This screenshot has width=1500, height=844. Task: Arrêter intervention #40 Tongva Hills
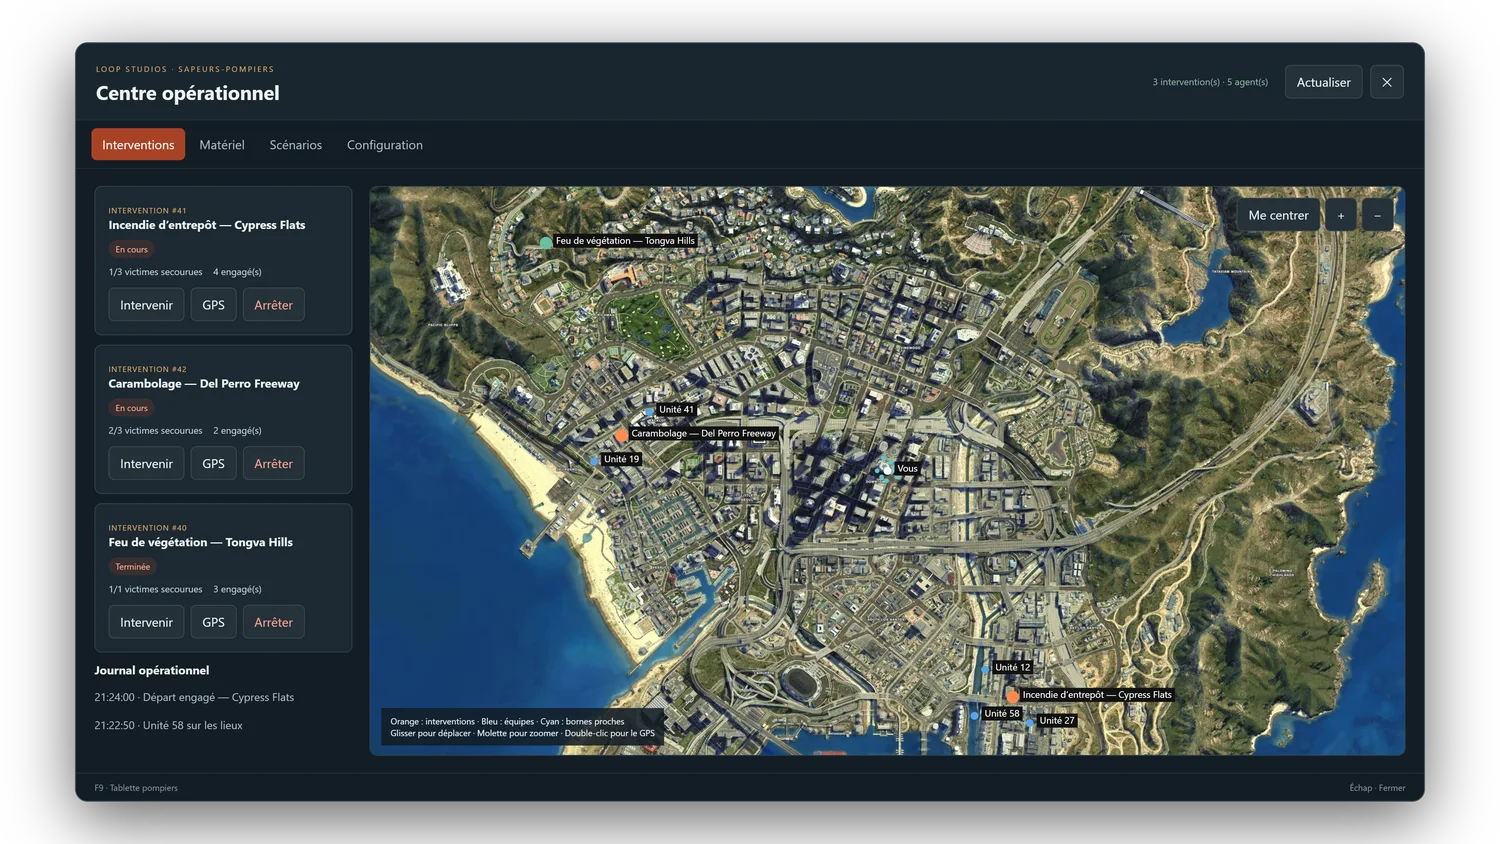[x=273, y=622]
